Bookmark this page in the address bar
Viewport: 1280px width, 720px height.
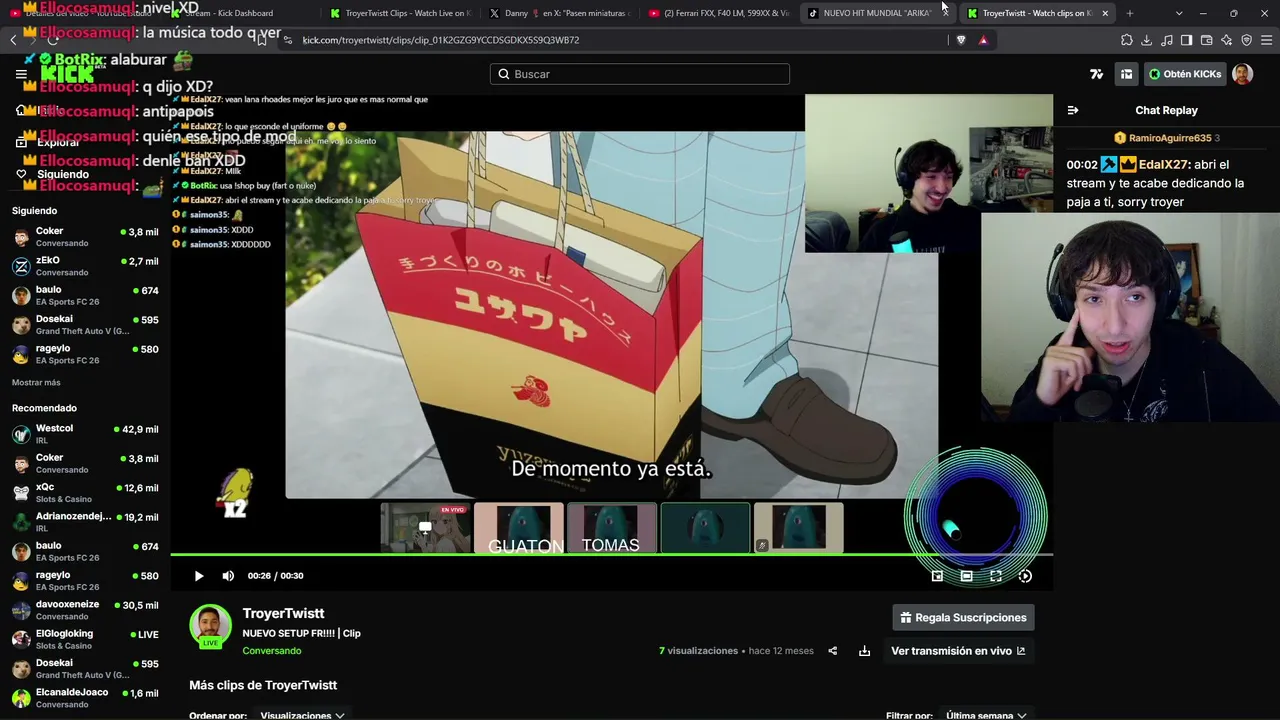pos(261,40)
